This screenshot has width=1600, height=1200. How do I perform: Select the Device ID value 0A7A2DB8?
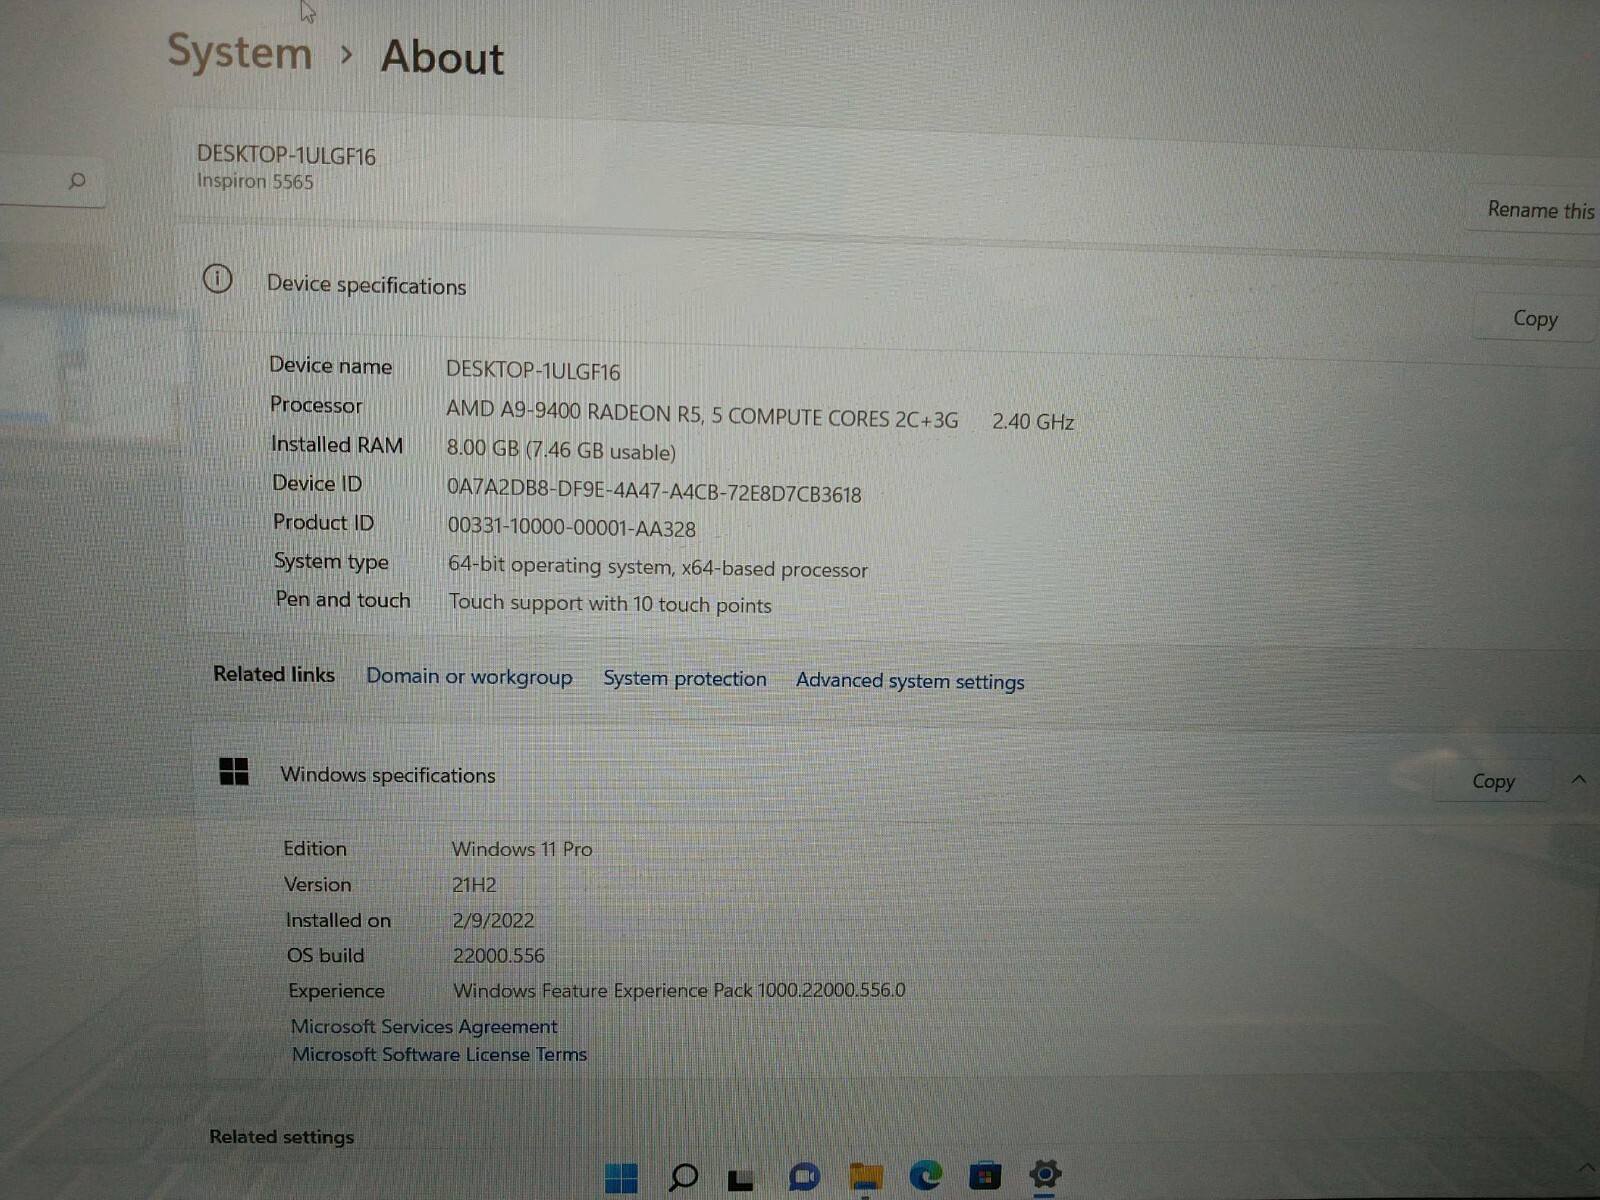click(x=654, y=490)
